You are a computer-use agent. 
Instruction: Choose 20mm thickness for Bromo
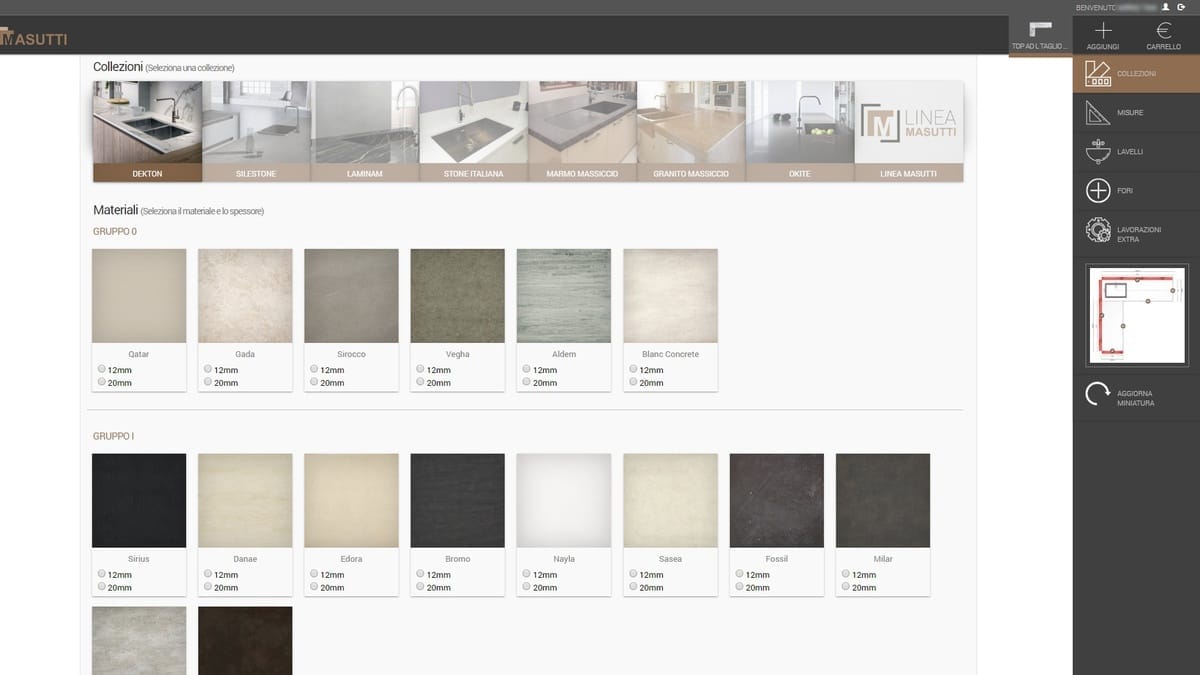[x=421, y=587]
